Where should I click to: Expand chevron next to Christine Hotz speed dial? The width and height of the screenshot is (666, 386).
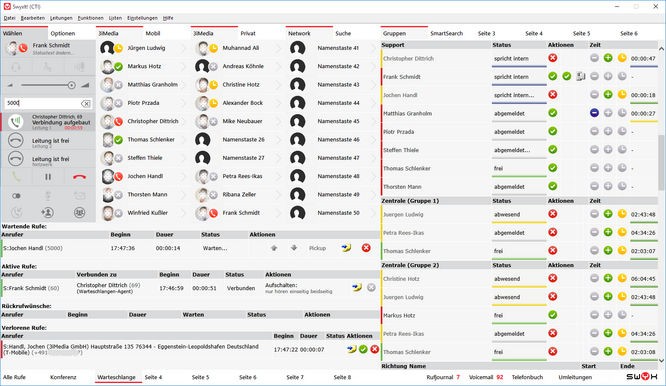tap(279, 85)
